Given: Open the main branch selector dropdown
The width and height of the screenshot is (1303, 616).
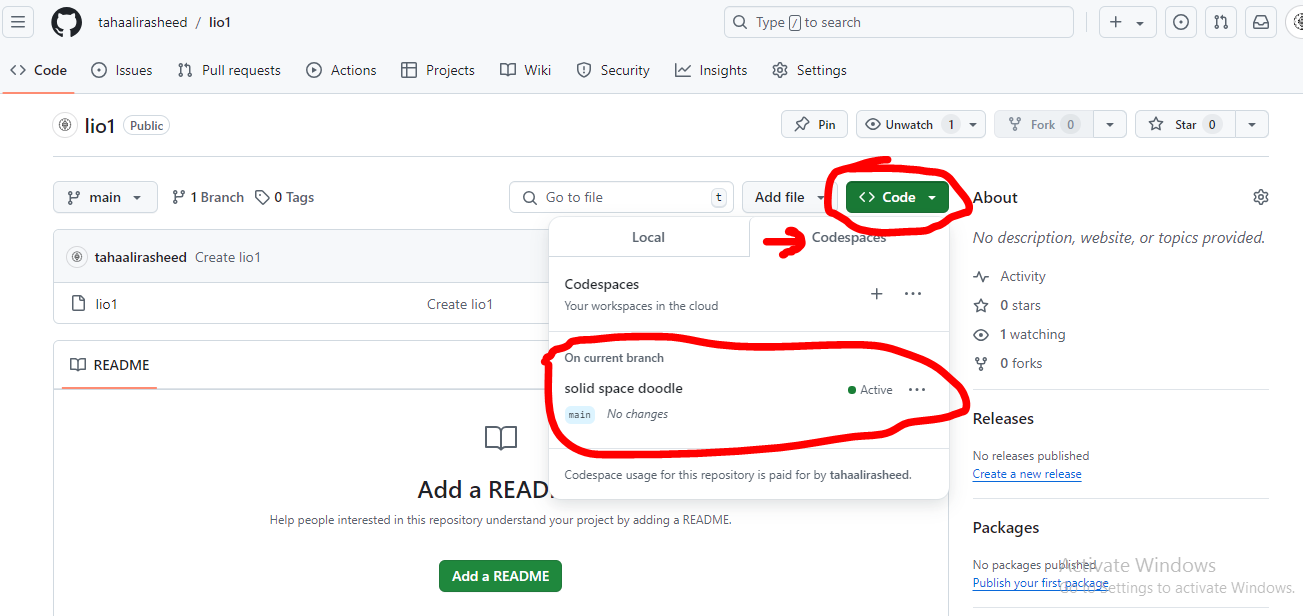Looking at the screenshot, I should coord(105,197).
